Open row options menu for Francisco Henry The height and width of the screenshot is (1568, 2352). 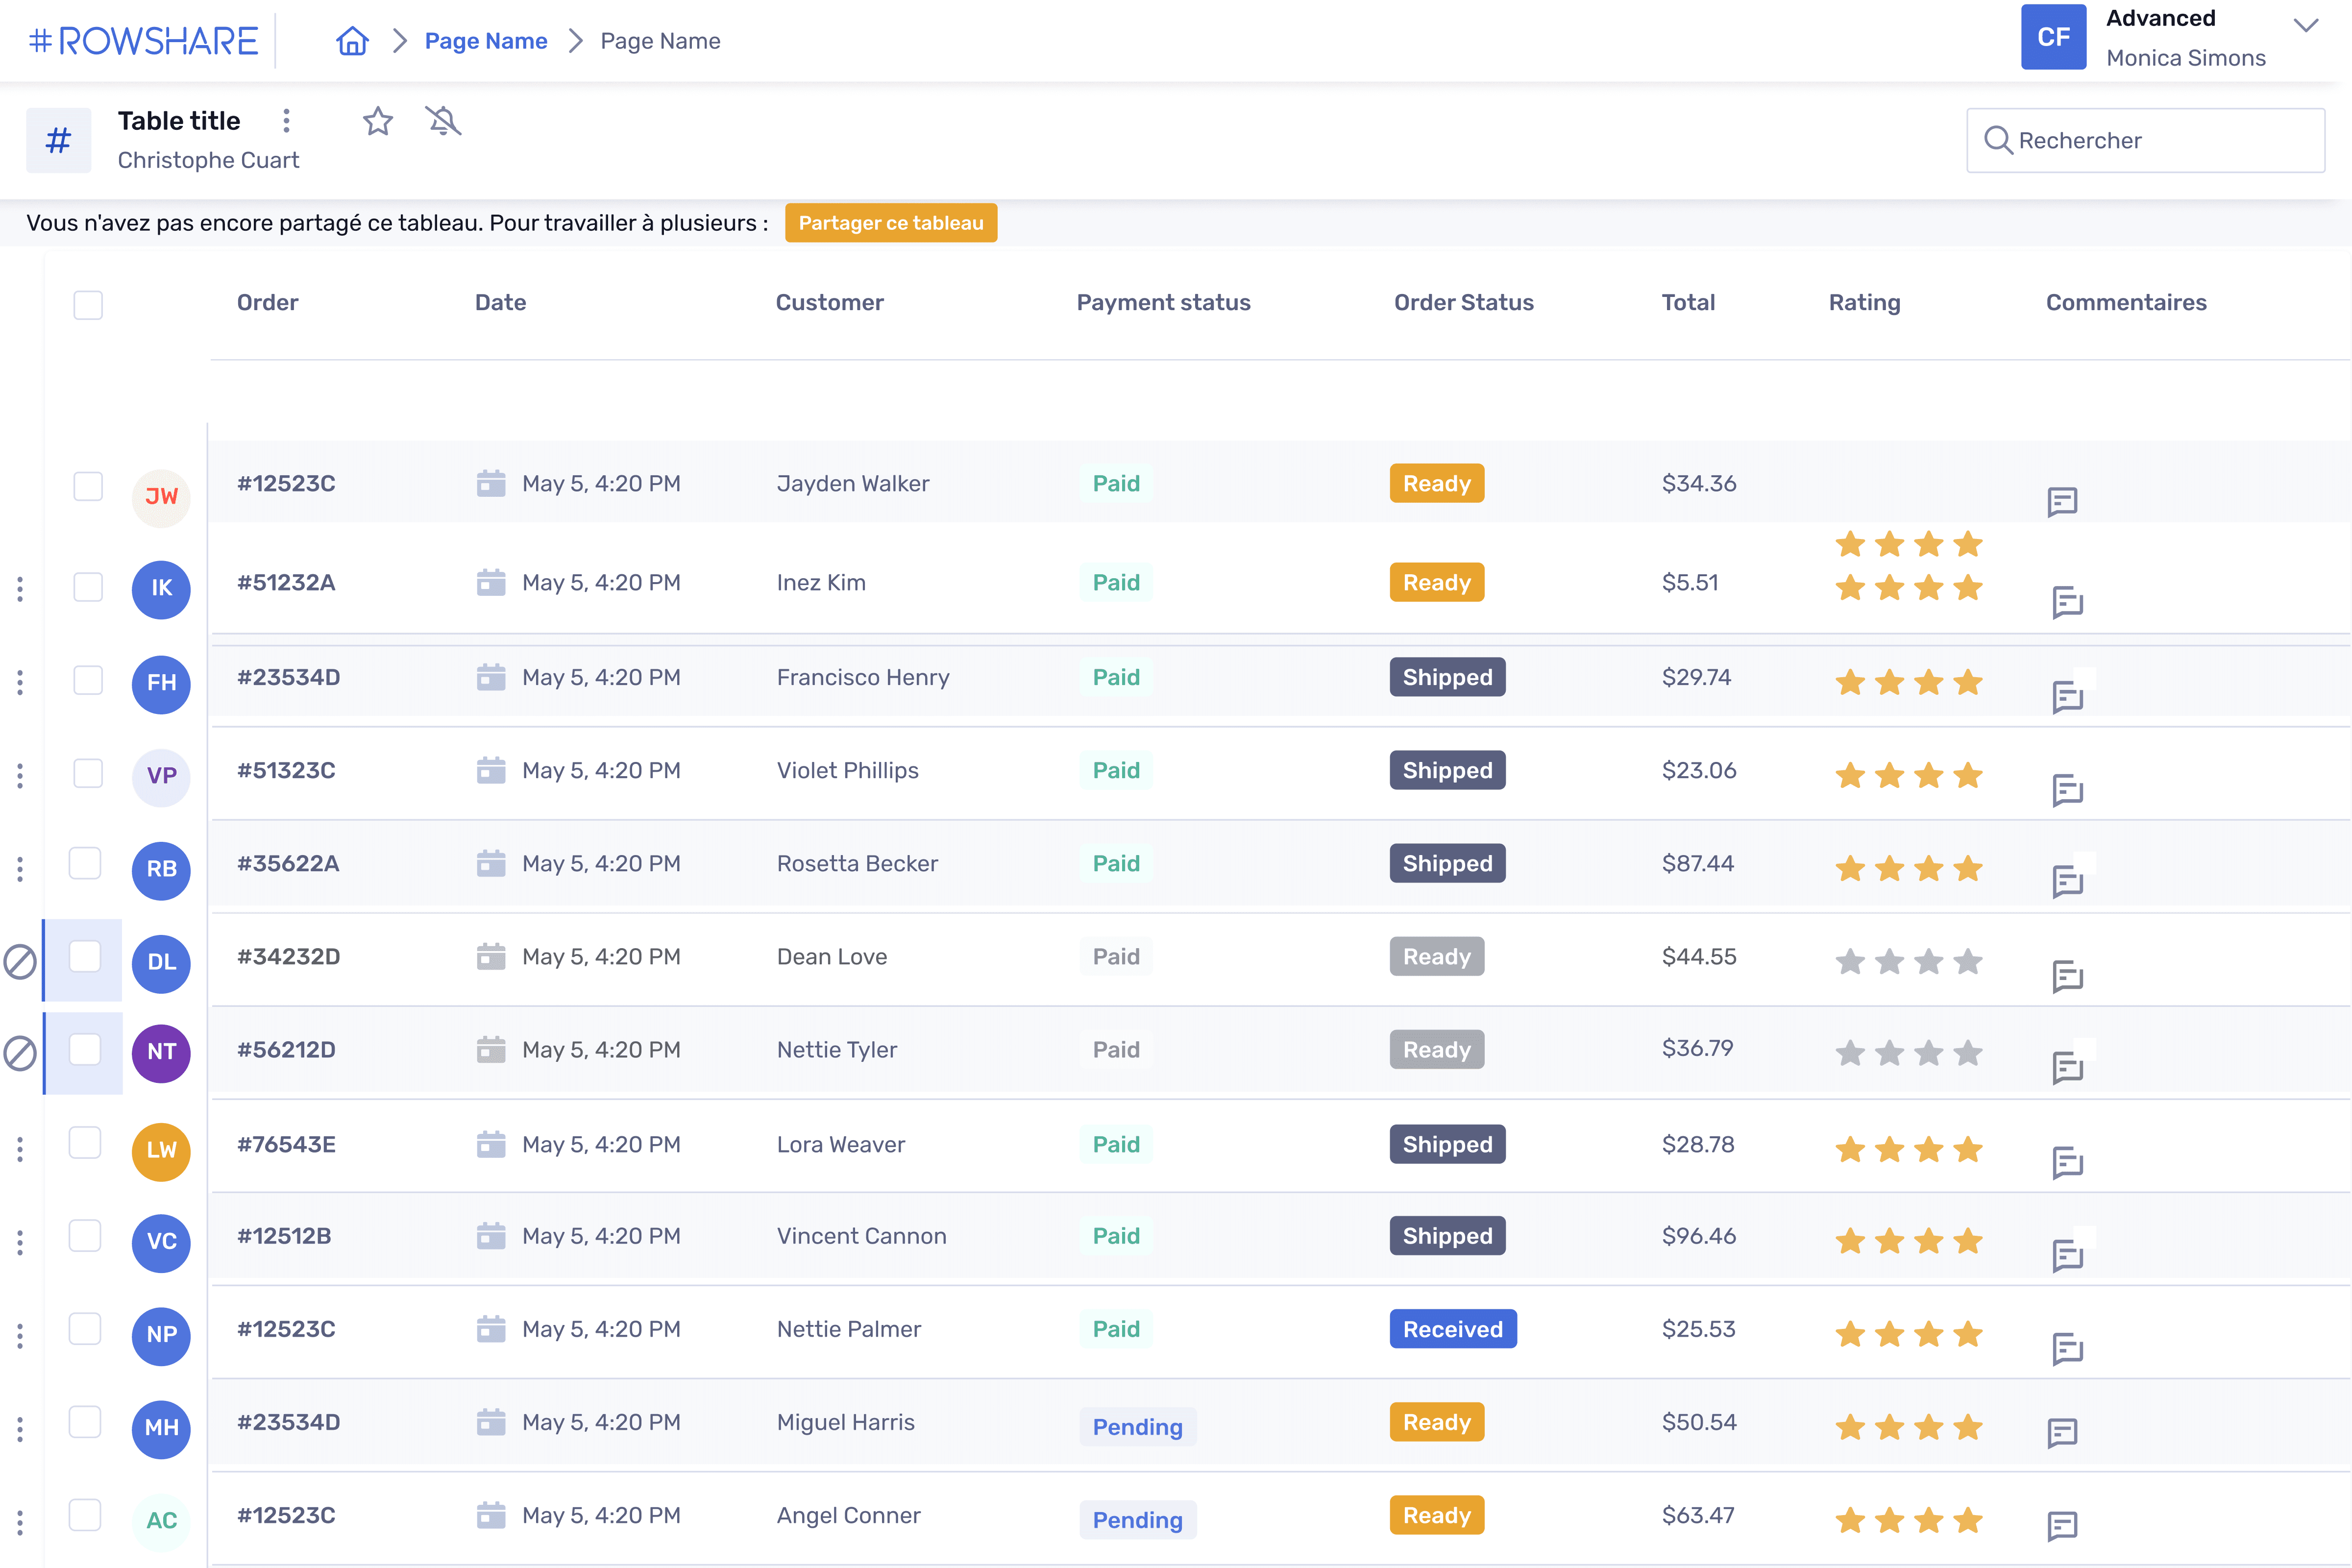coord(20,682)
